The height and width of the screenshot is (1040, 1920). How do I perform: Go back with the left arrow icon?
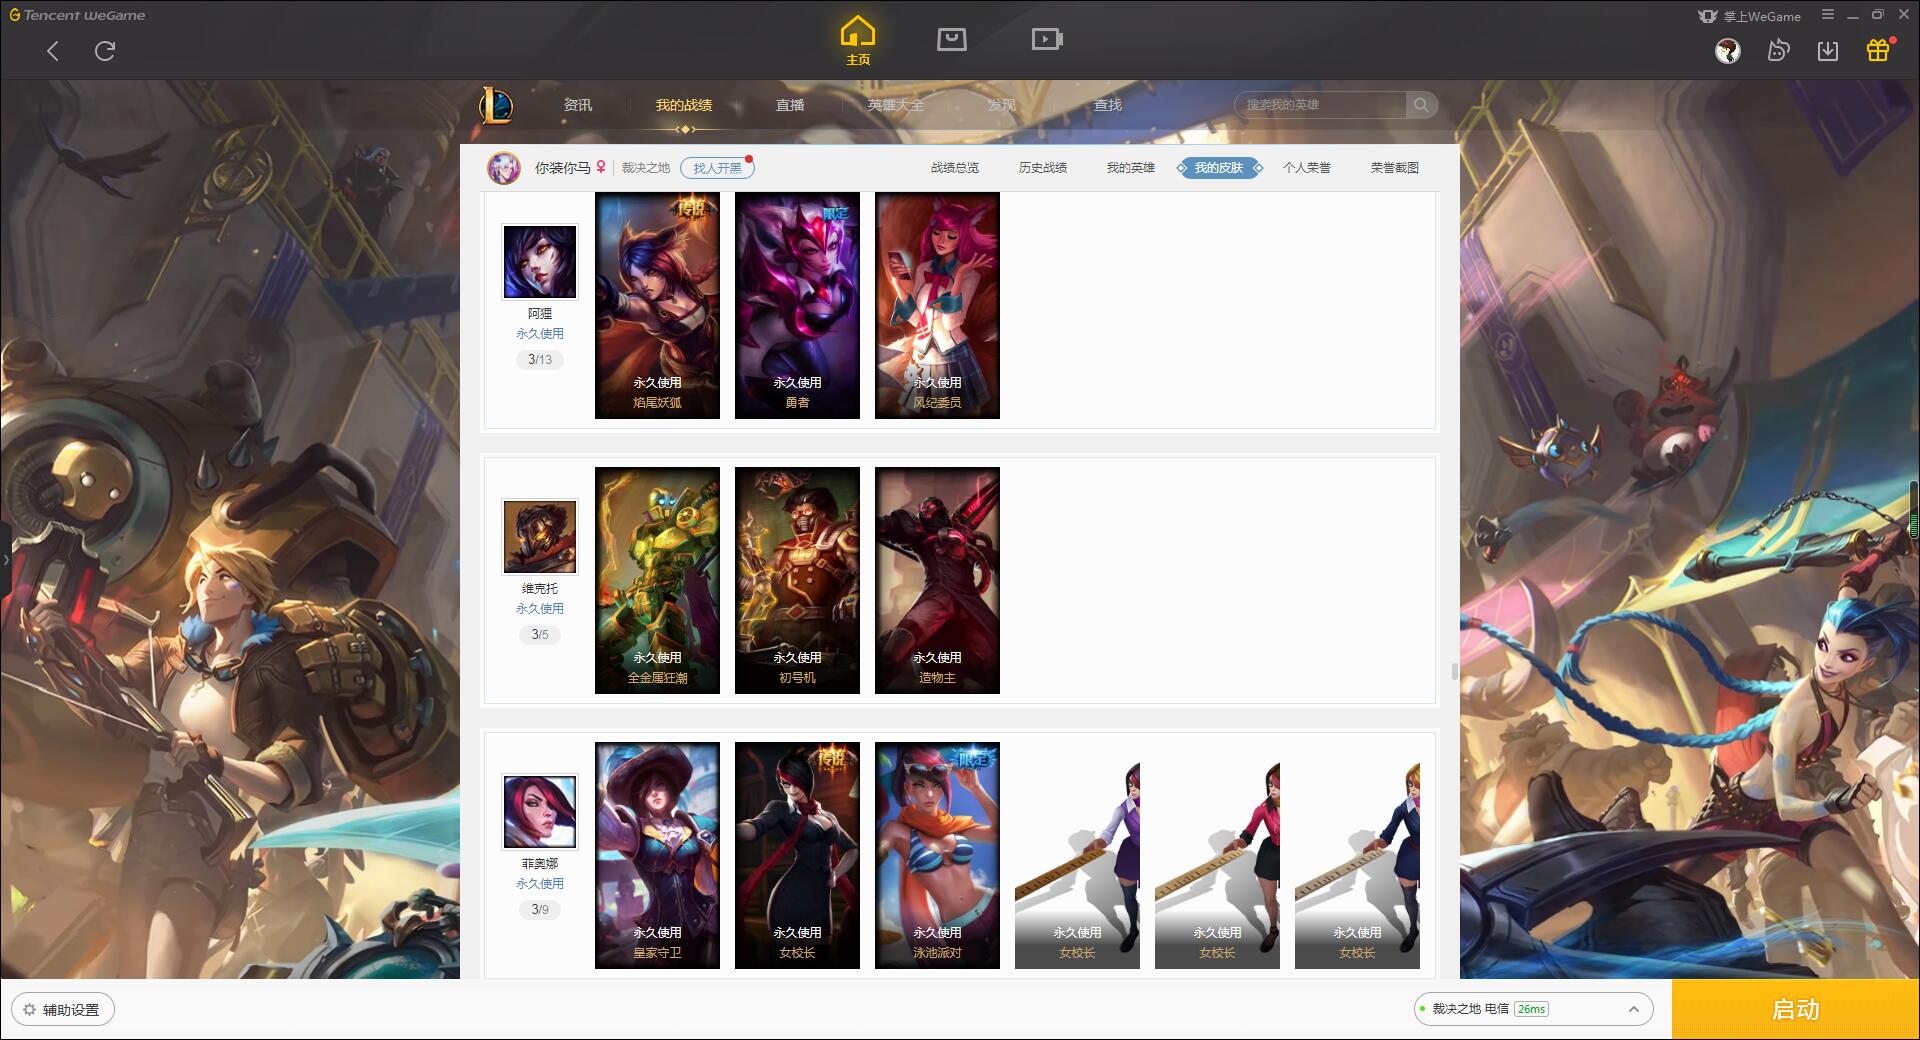point(53,51)
